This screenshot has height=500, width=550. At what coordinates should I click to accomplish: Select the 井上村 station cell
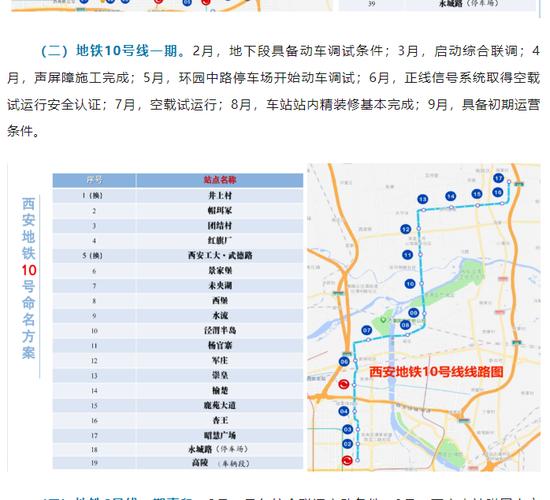[x=220, y=195]
